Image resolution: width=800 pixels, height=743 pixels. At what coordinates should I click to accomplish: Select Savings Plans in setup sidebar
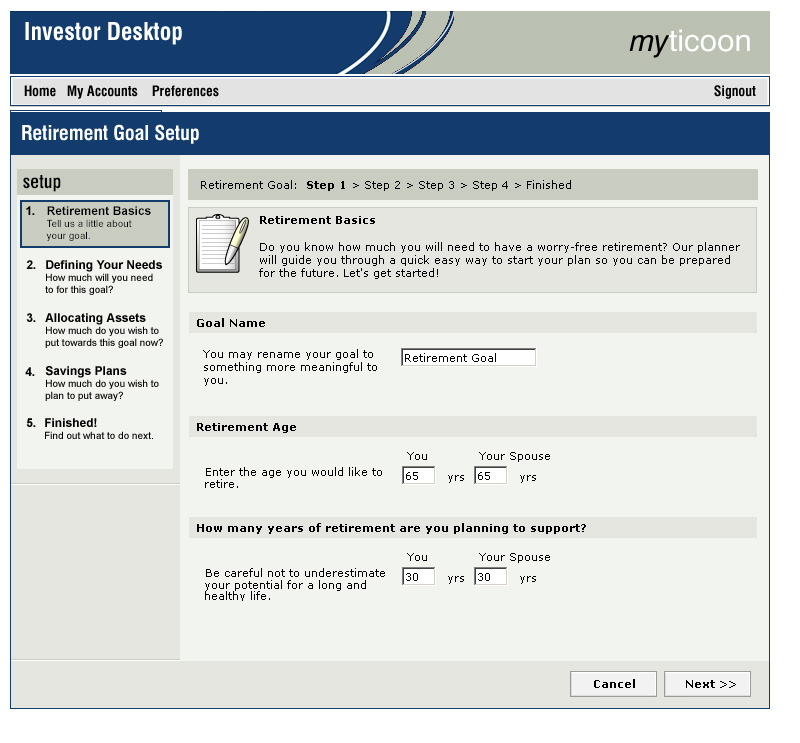coord(85,371)
